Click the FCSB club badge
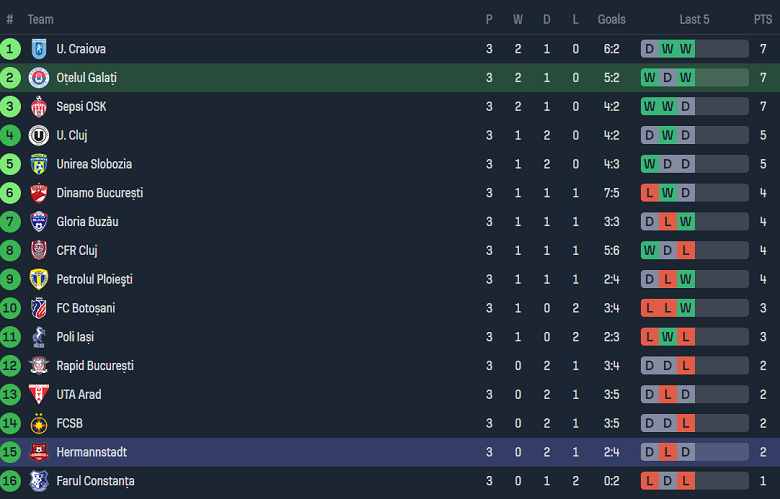 [x=39, y=423]
